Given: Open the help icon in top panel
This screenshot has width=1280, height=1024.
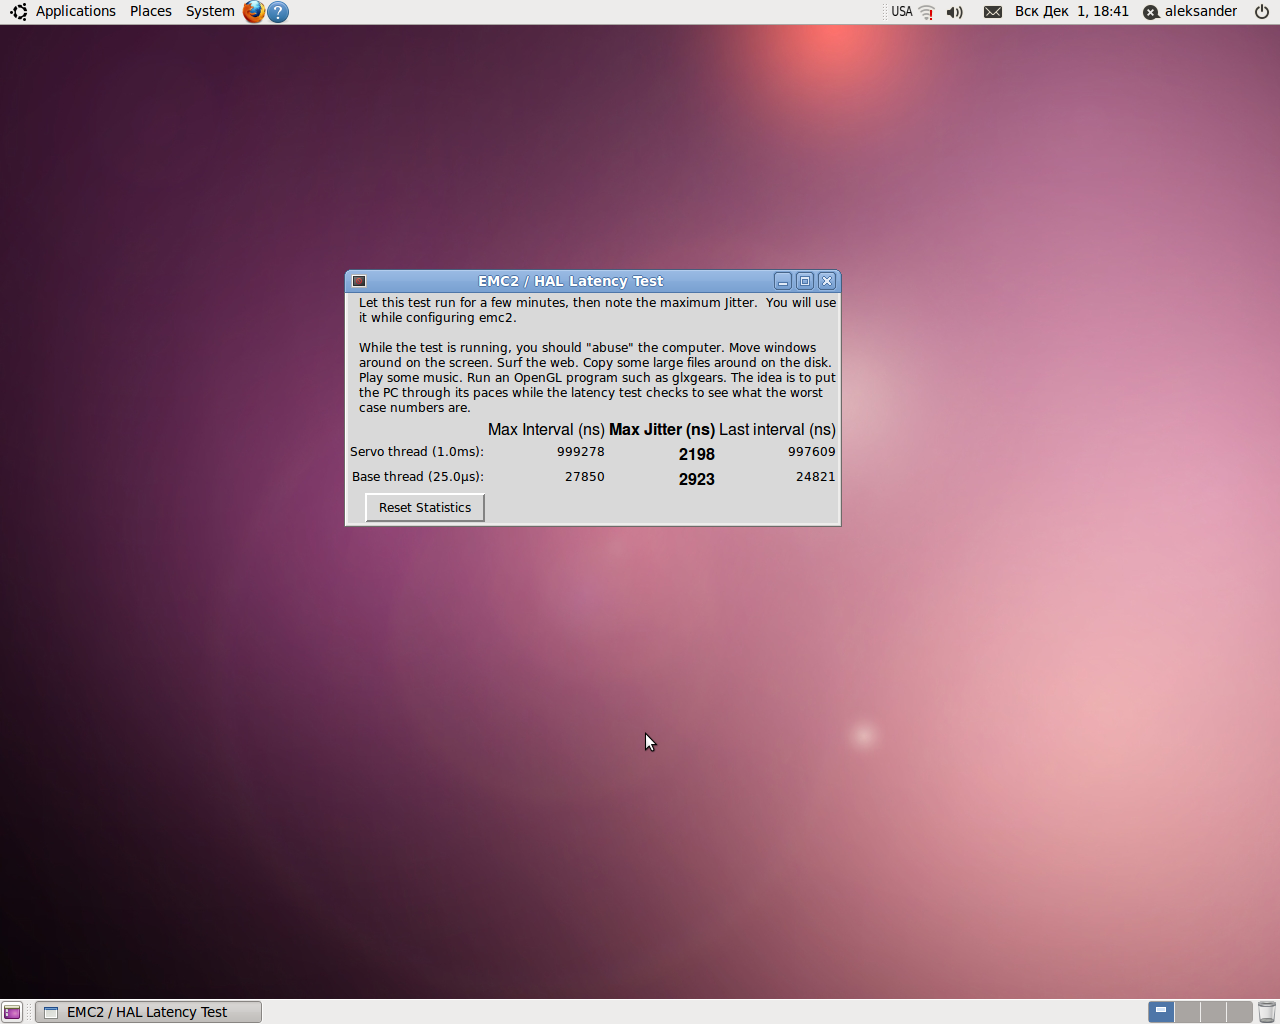Looking at the screenshot, I should (278, 11).
